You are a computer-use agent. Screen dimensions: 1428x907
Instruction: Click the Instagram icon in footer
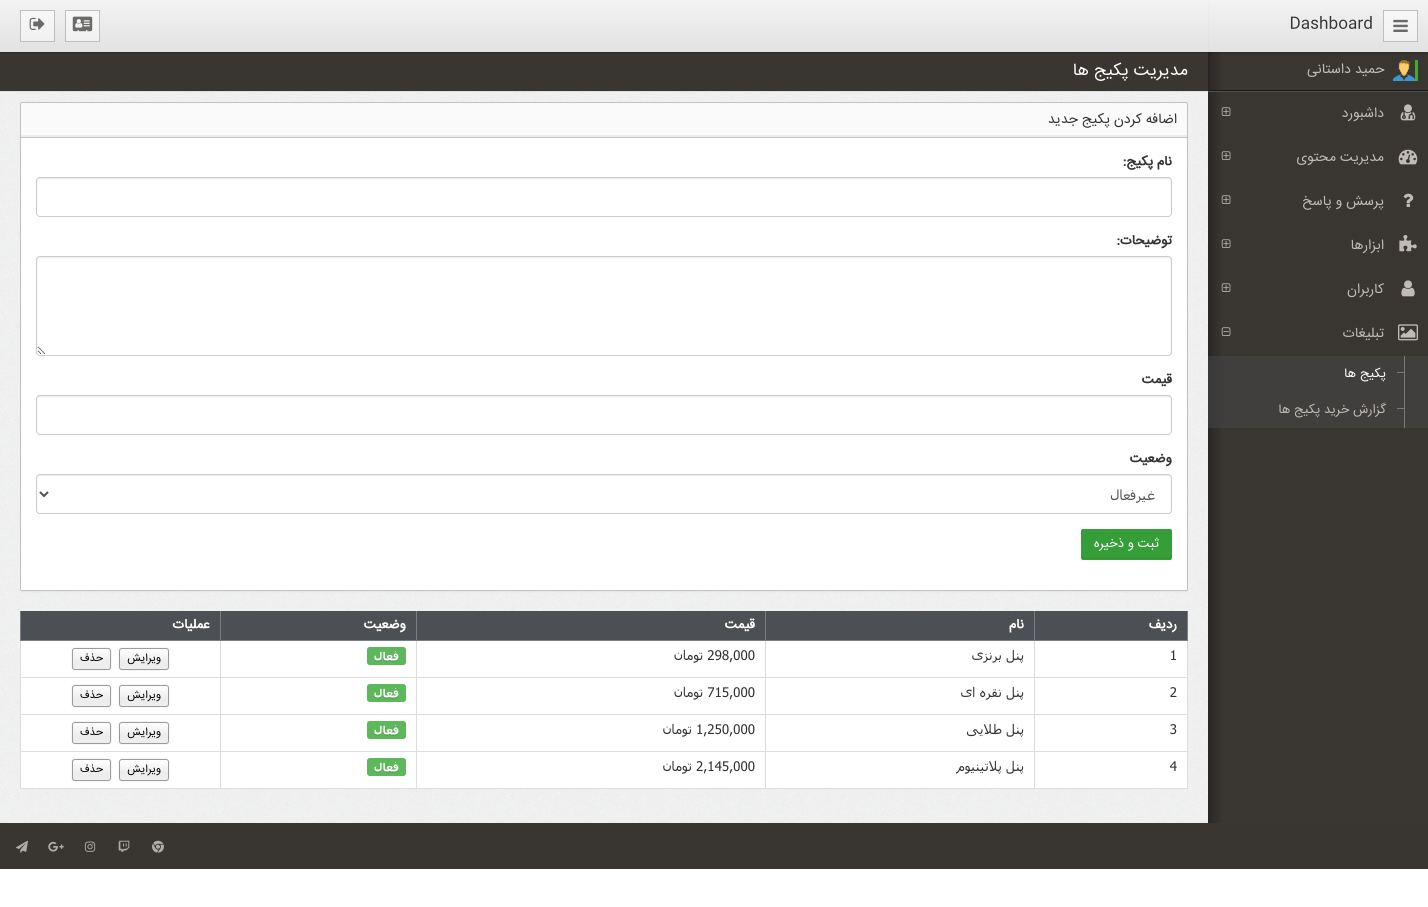point(90,847)
